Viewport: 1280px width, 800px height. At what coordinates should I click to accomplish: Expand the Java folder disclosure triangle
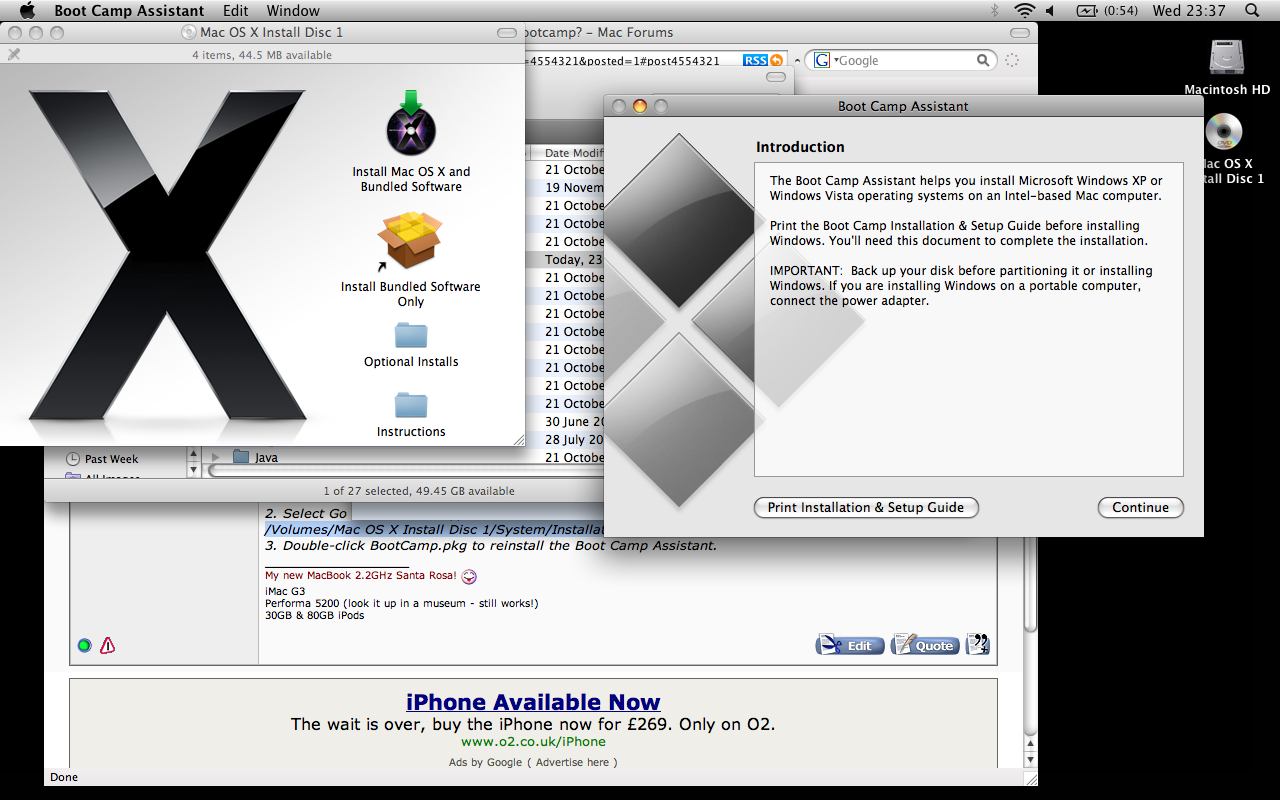coord(215,457)
